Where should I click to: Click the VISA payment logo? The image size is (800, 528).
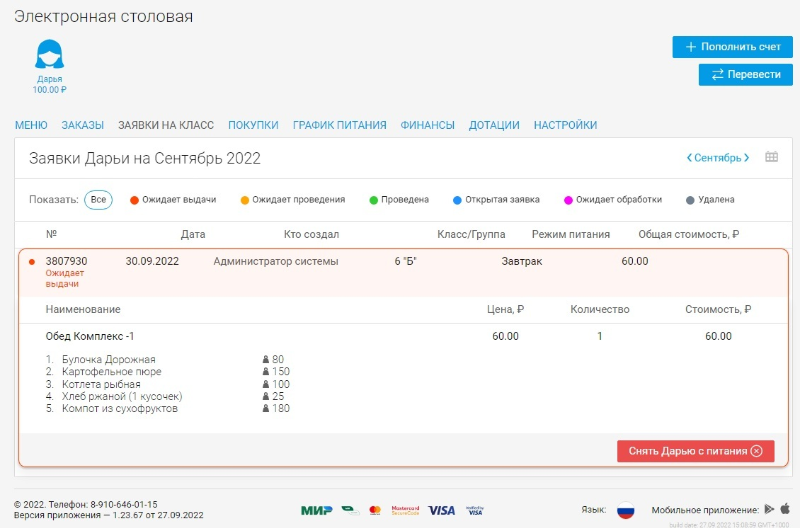coord(441,510)
